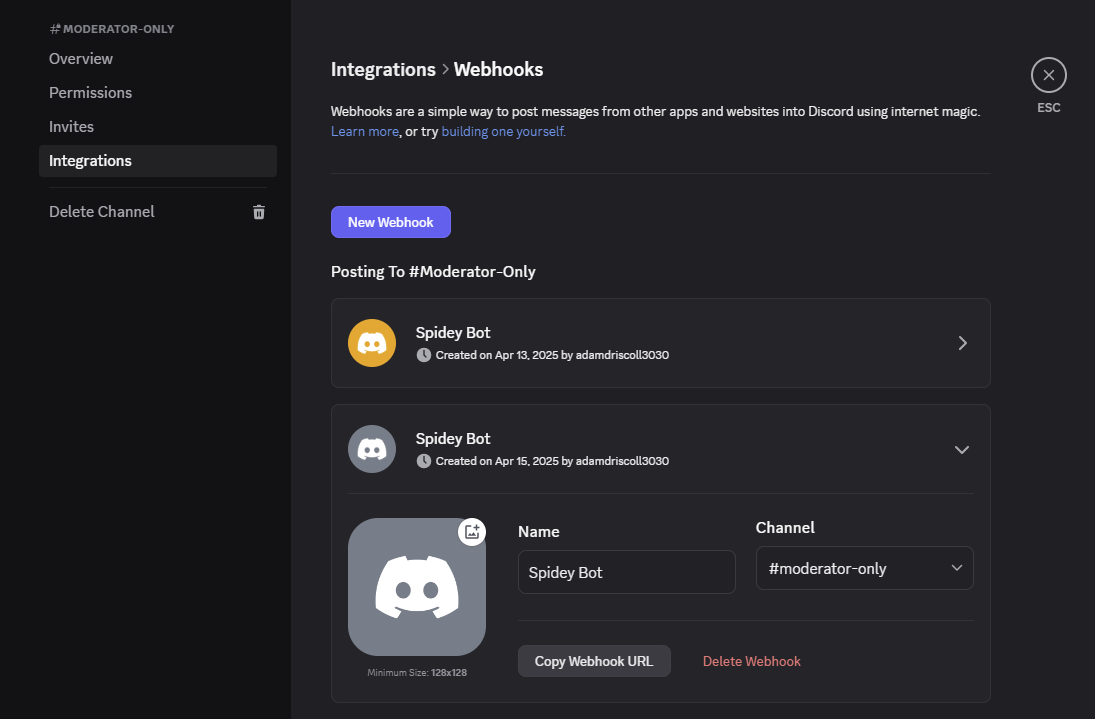The height and width of the screenshot is (719, 1095).
Task: Click the Copy Webhook URL button
Action: (x=594, y=661)
